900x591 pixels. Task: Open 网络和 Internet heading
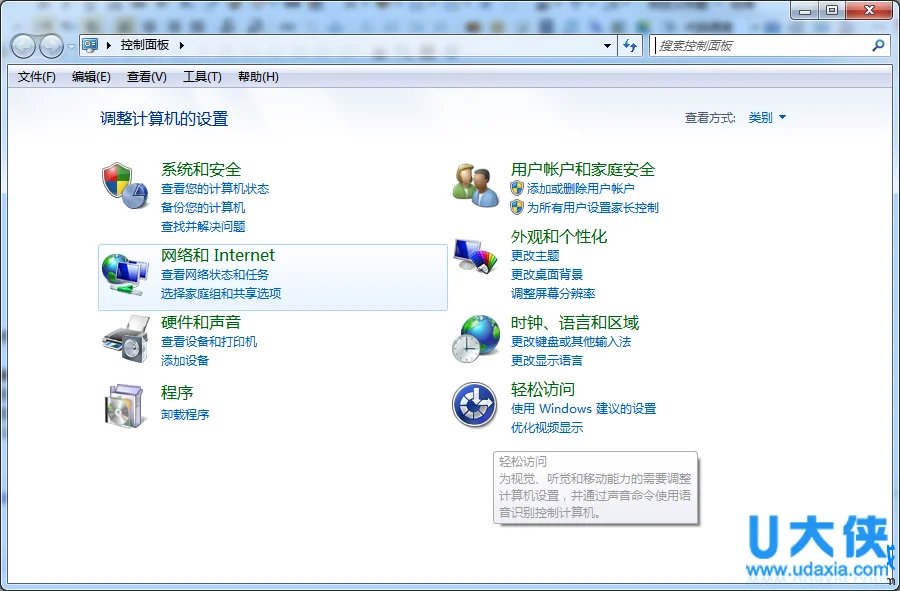tap(218, 255)
